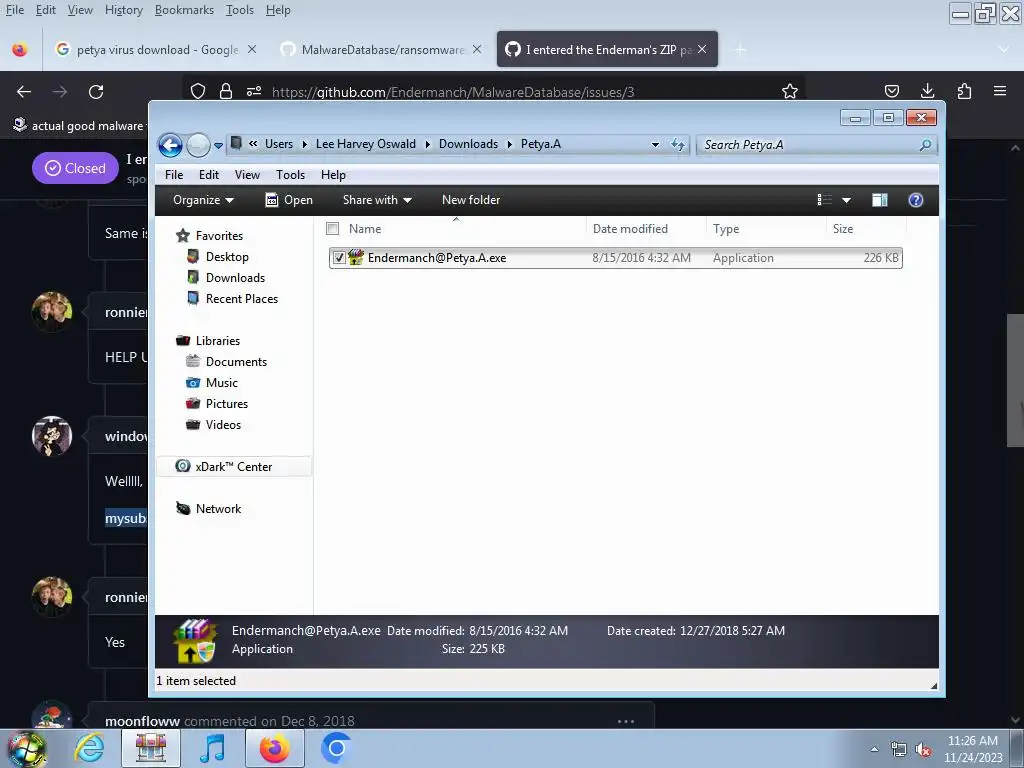Viewport: 1024px width, 768px height.
Task: Close the I entered the Enderman's ZIP tab
Action: click(x=702, y=49)
